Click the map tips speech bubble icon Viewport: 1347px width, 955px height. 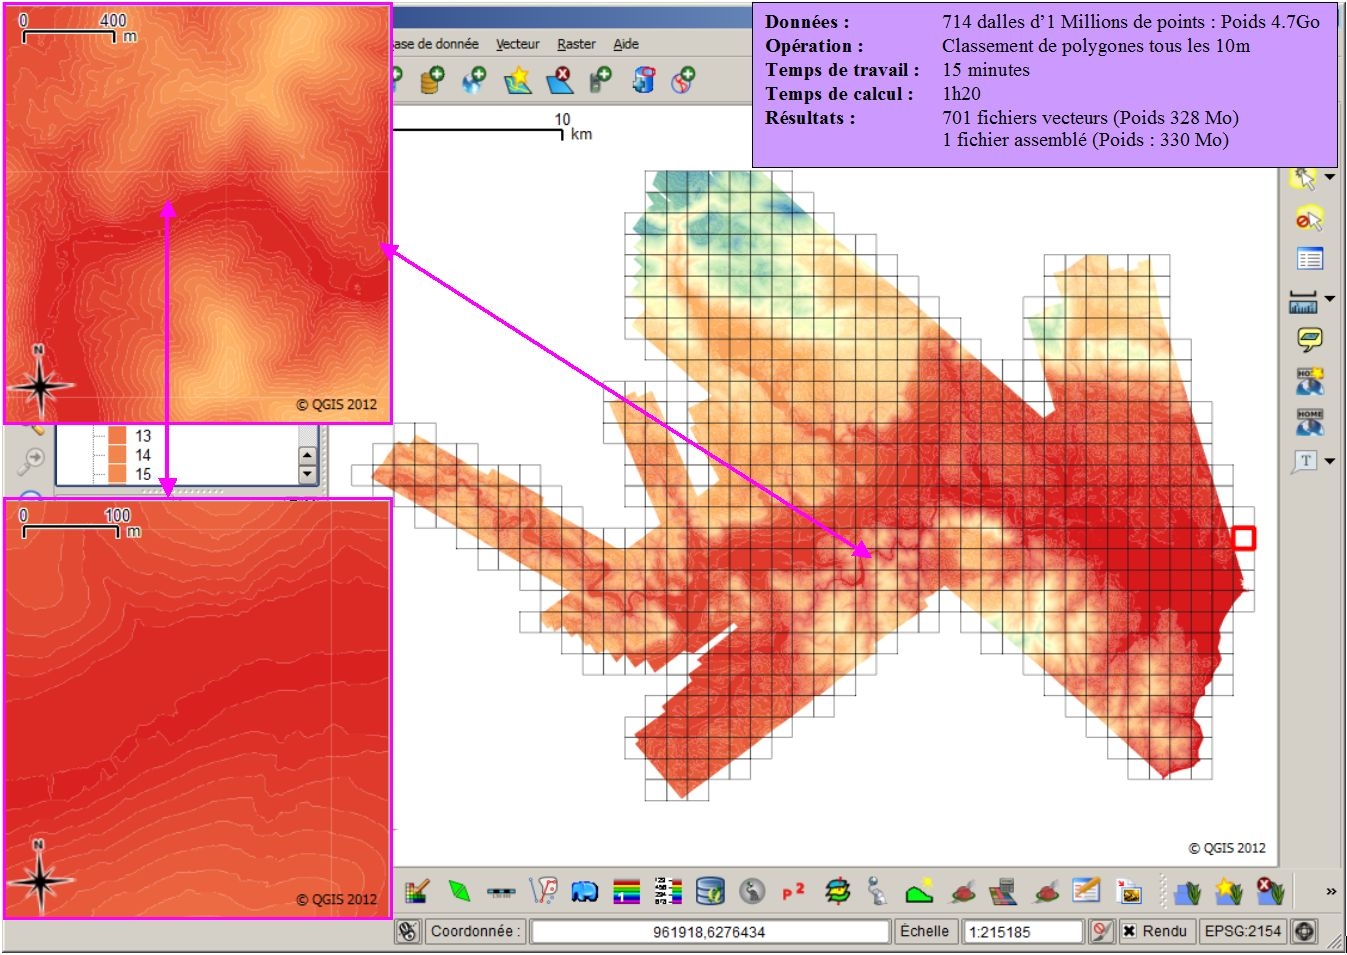(1309, 340)
